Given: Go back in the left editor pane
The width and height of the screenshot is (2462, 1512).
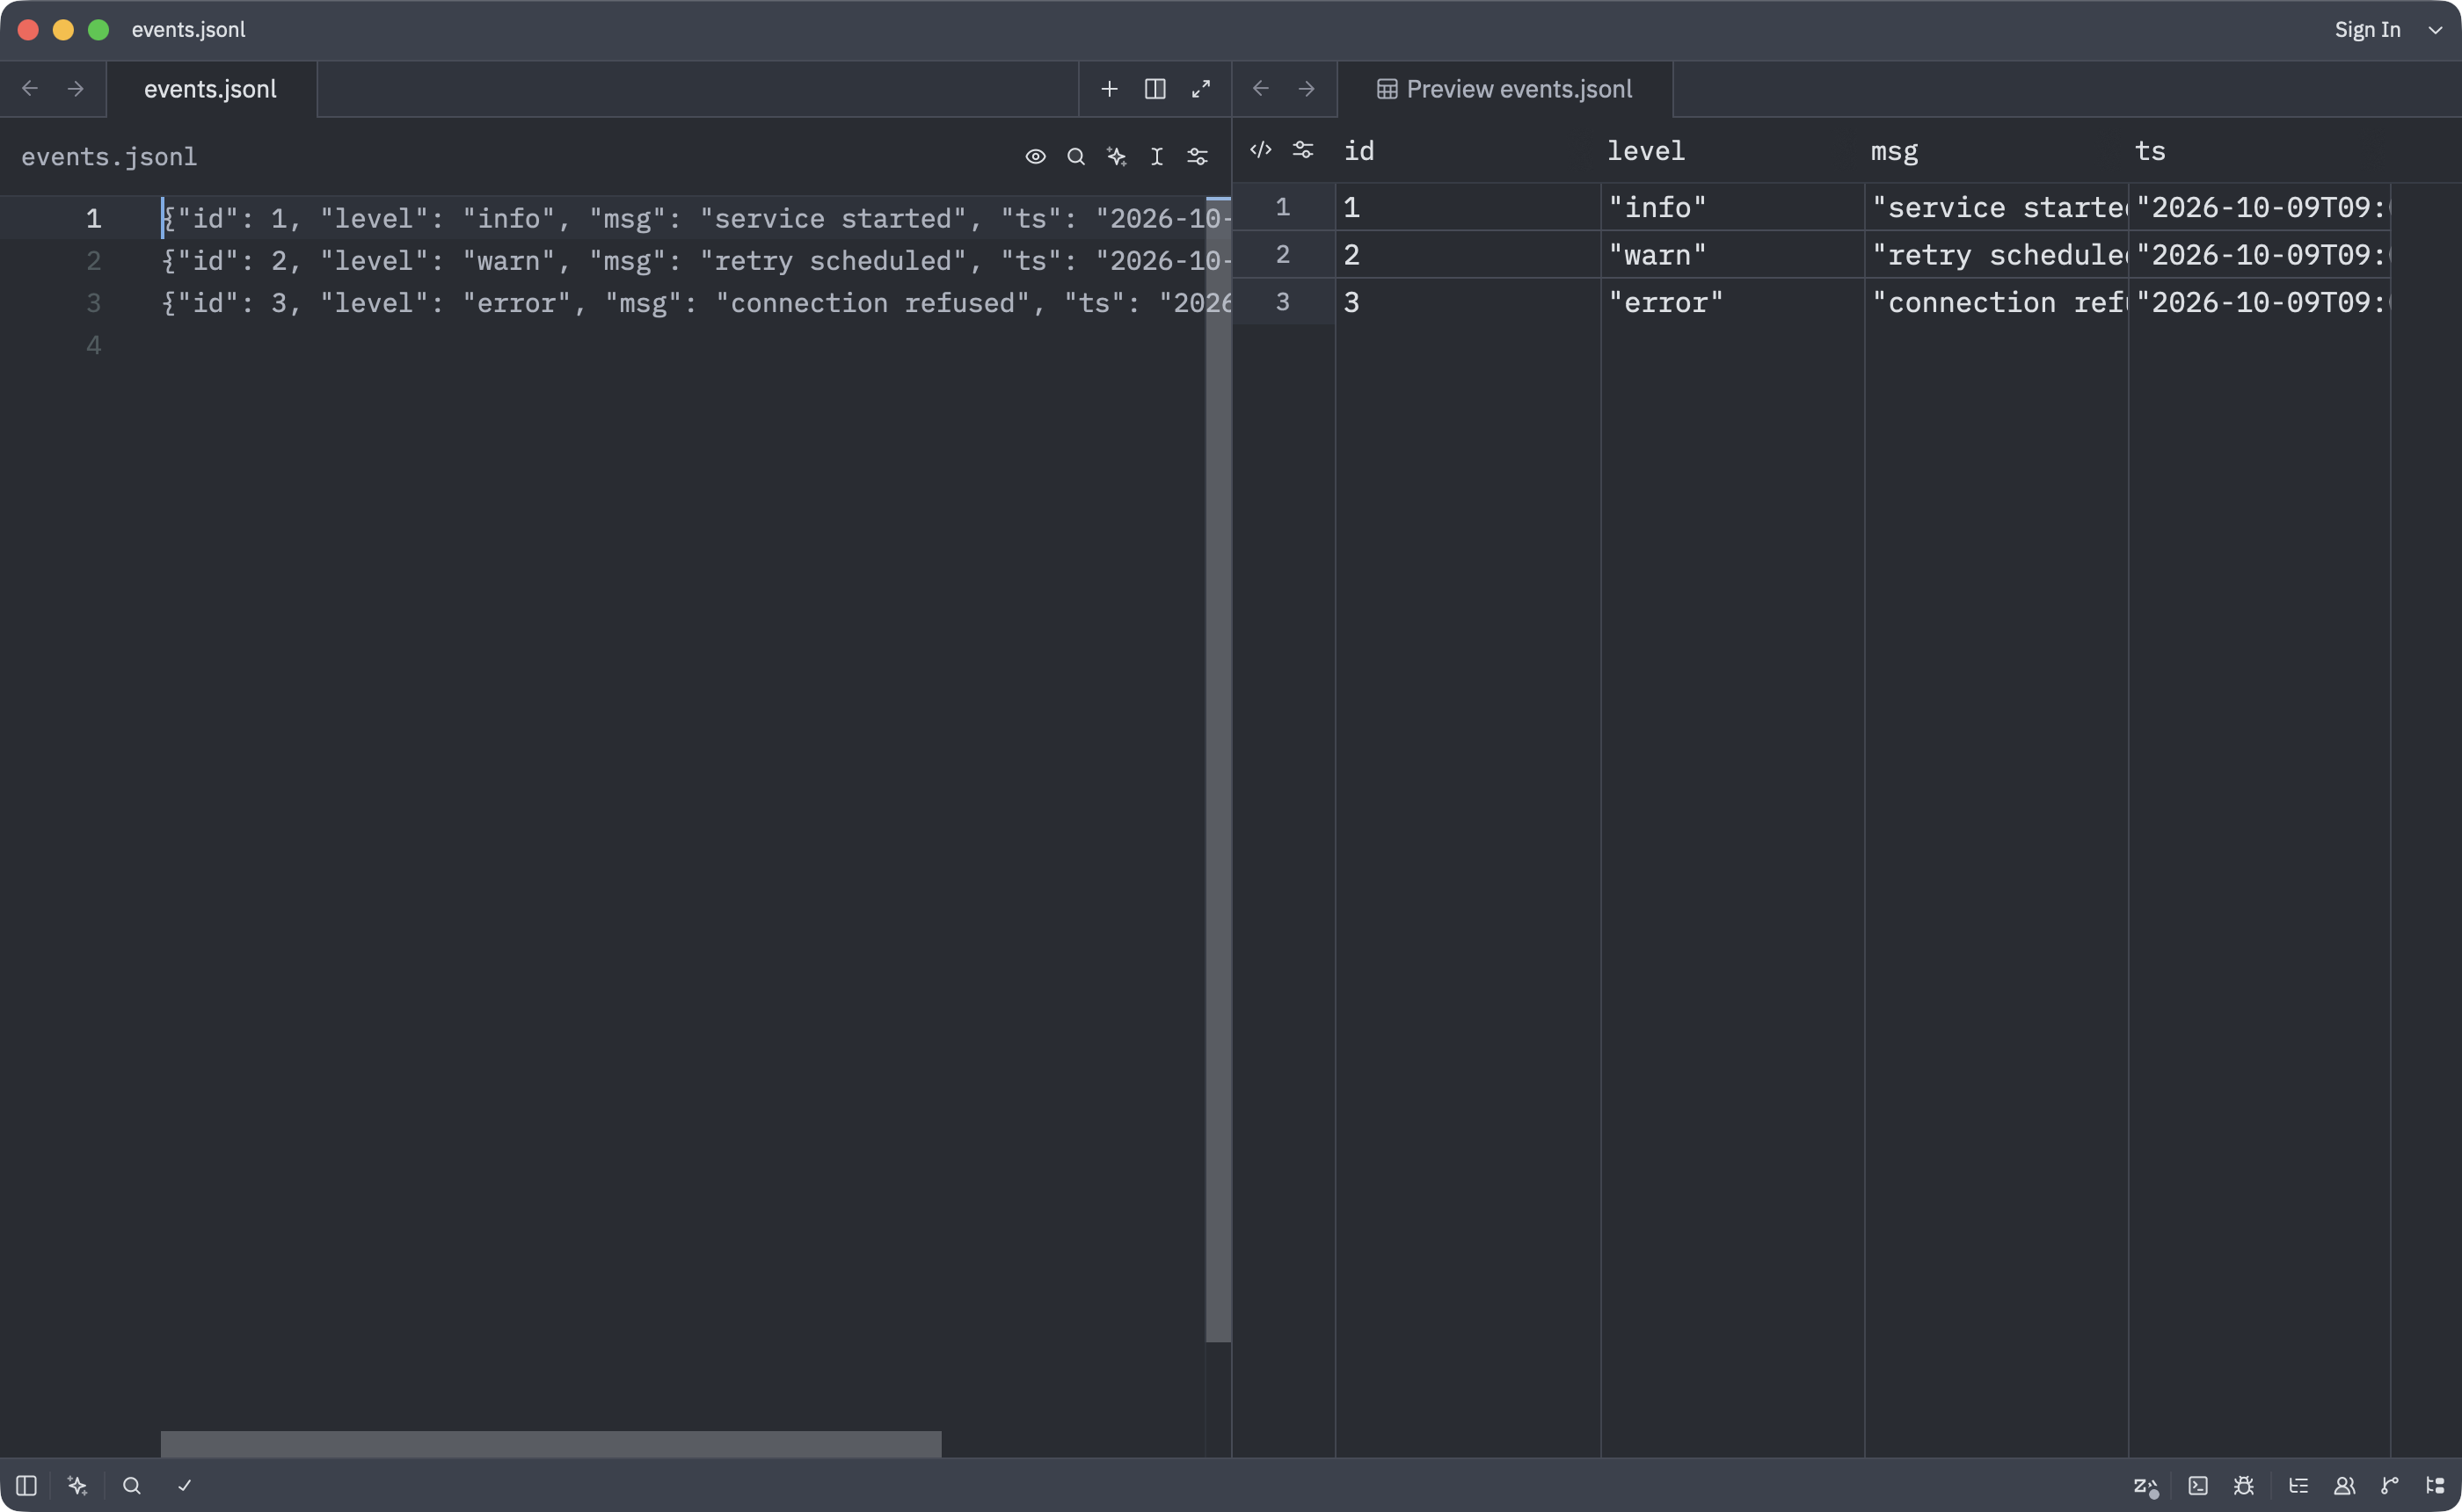Looking at the screenshot, I should (30, 89).
